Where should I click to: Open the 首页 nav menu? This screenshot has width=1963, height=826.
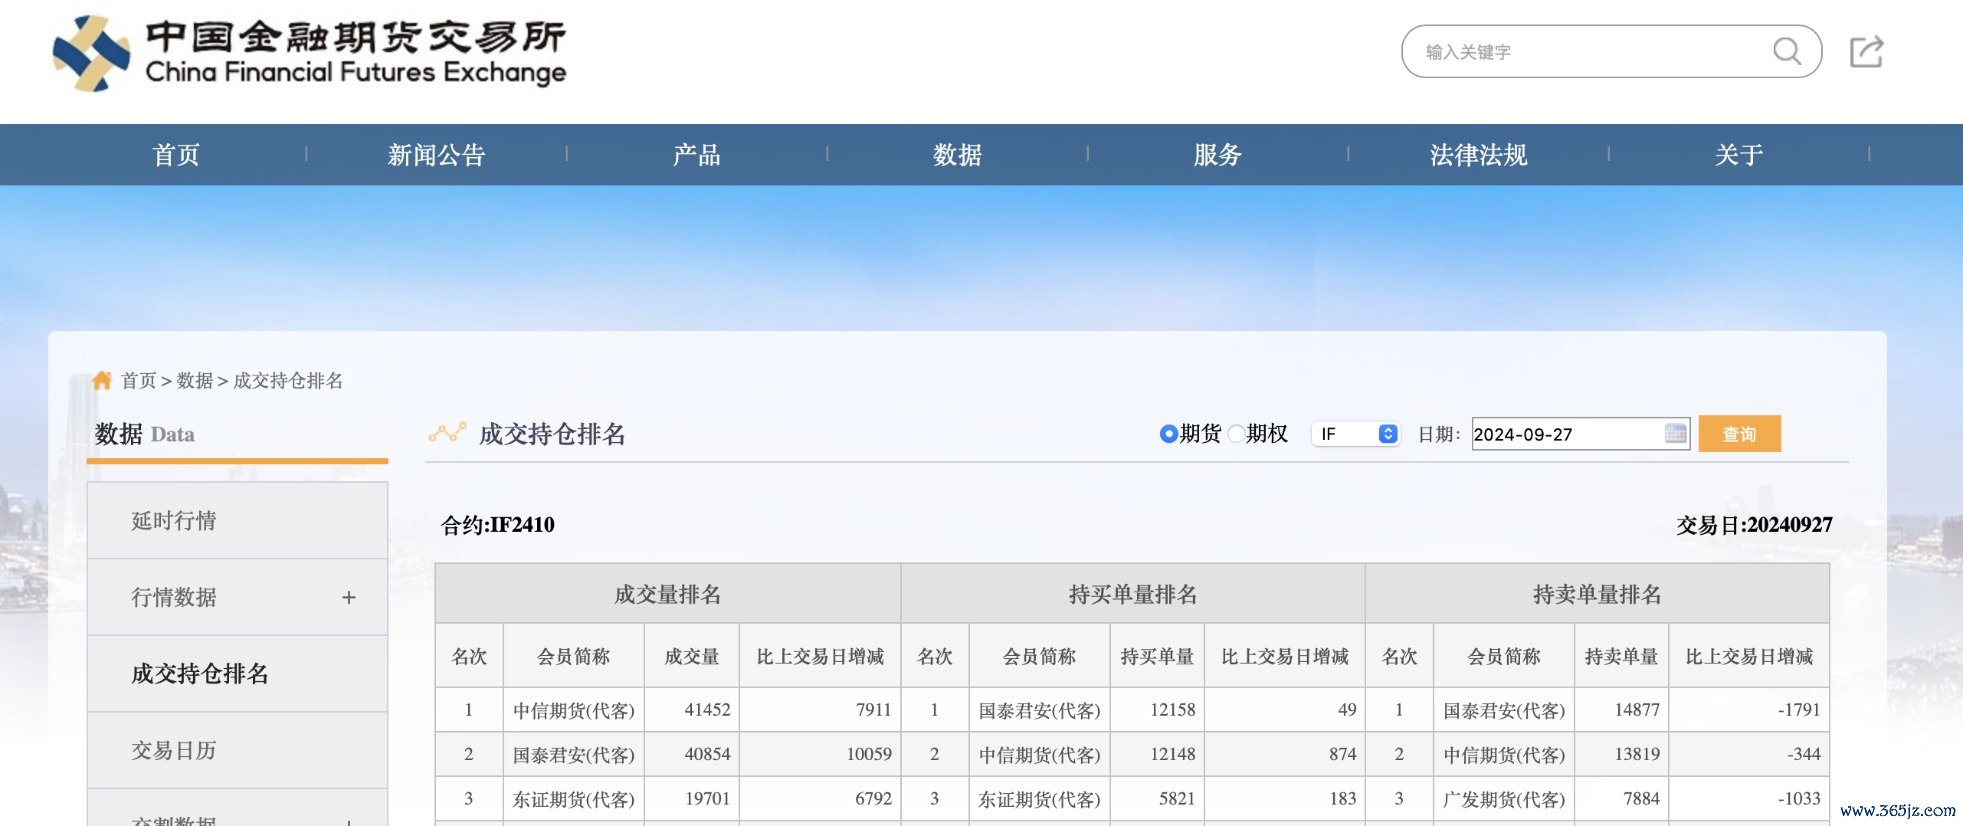tap(176, 155)
